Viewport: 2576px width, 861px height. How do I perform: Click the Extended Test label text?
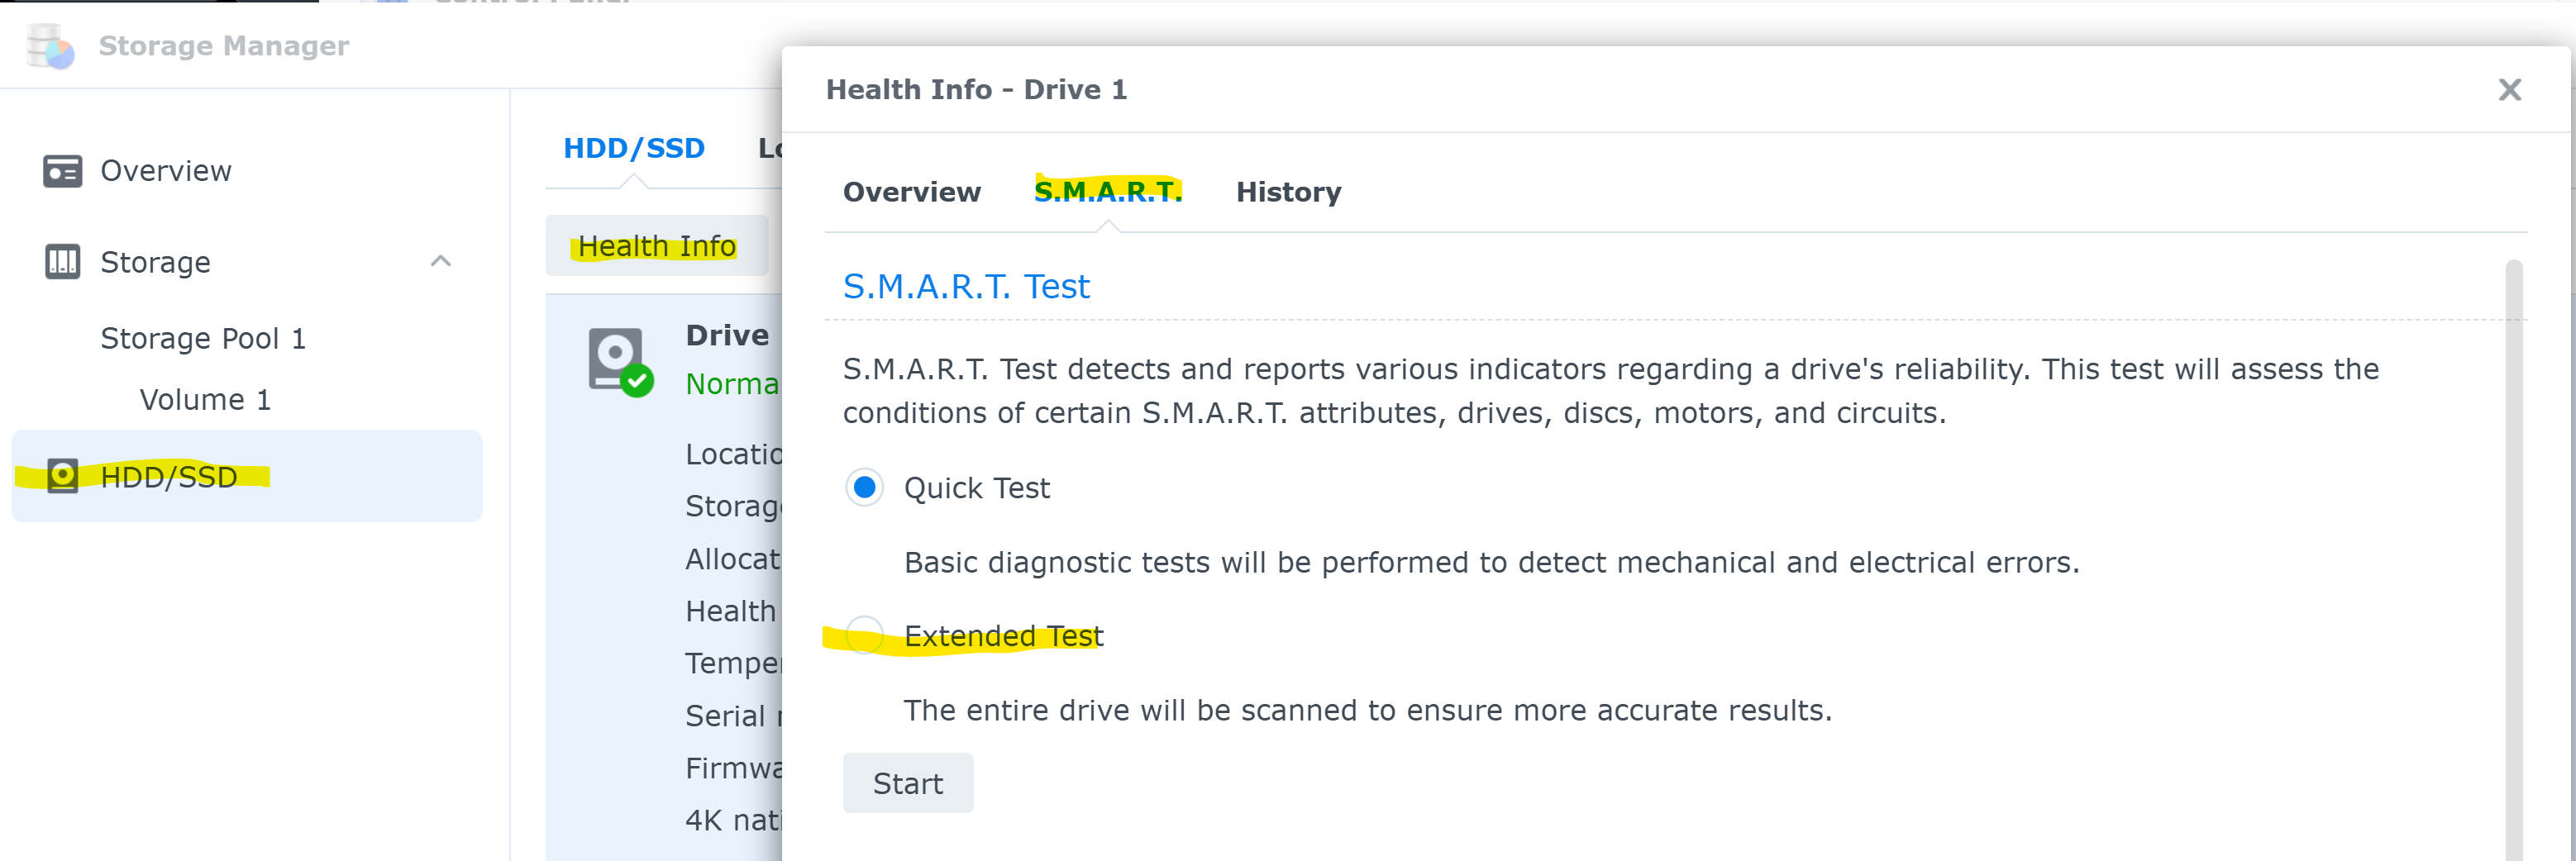click(x=1003, y=636)
